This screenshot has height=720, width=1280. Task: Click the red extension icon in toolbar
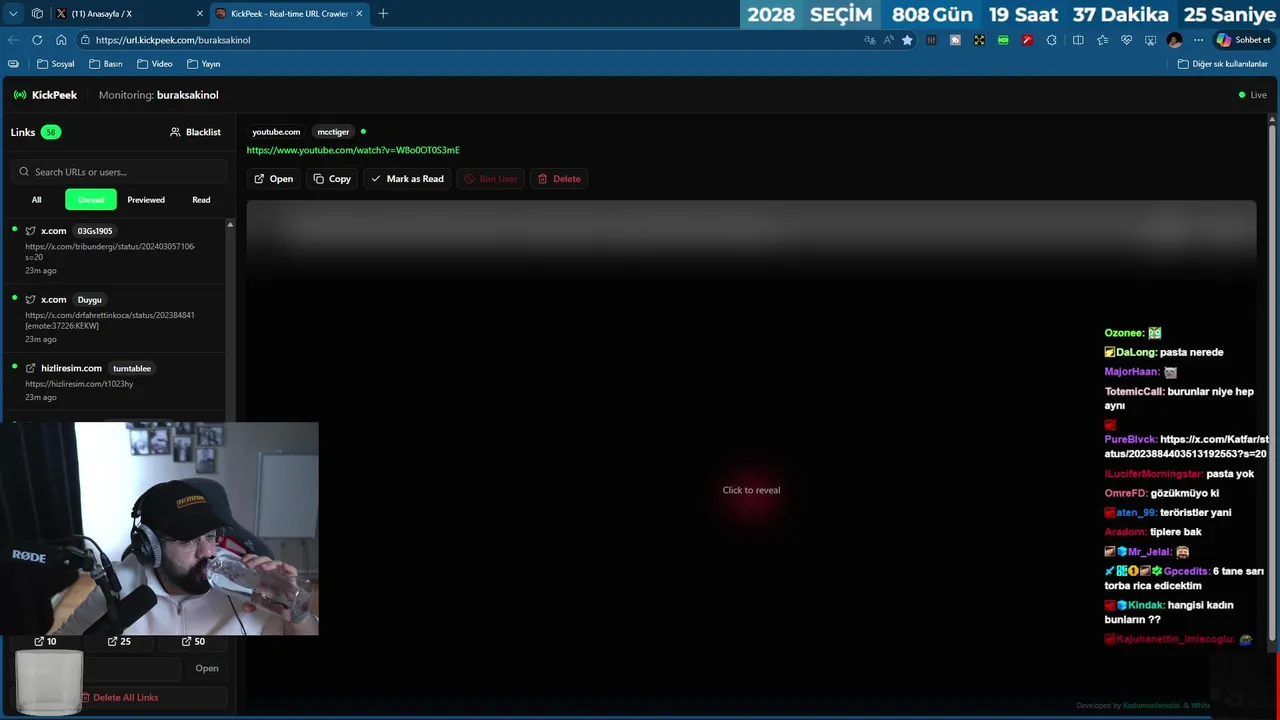(x=1027, y=40)
